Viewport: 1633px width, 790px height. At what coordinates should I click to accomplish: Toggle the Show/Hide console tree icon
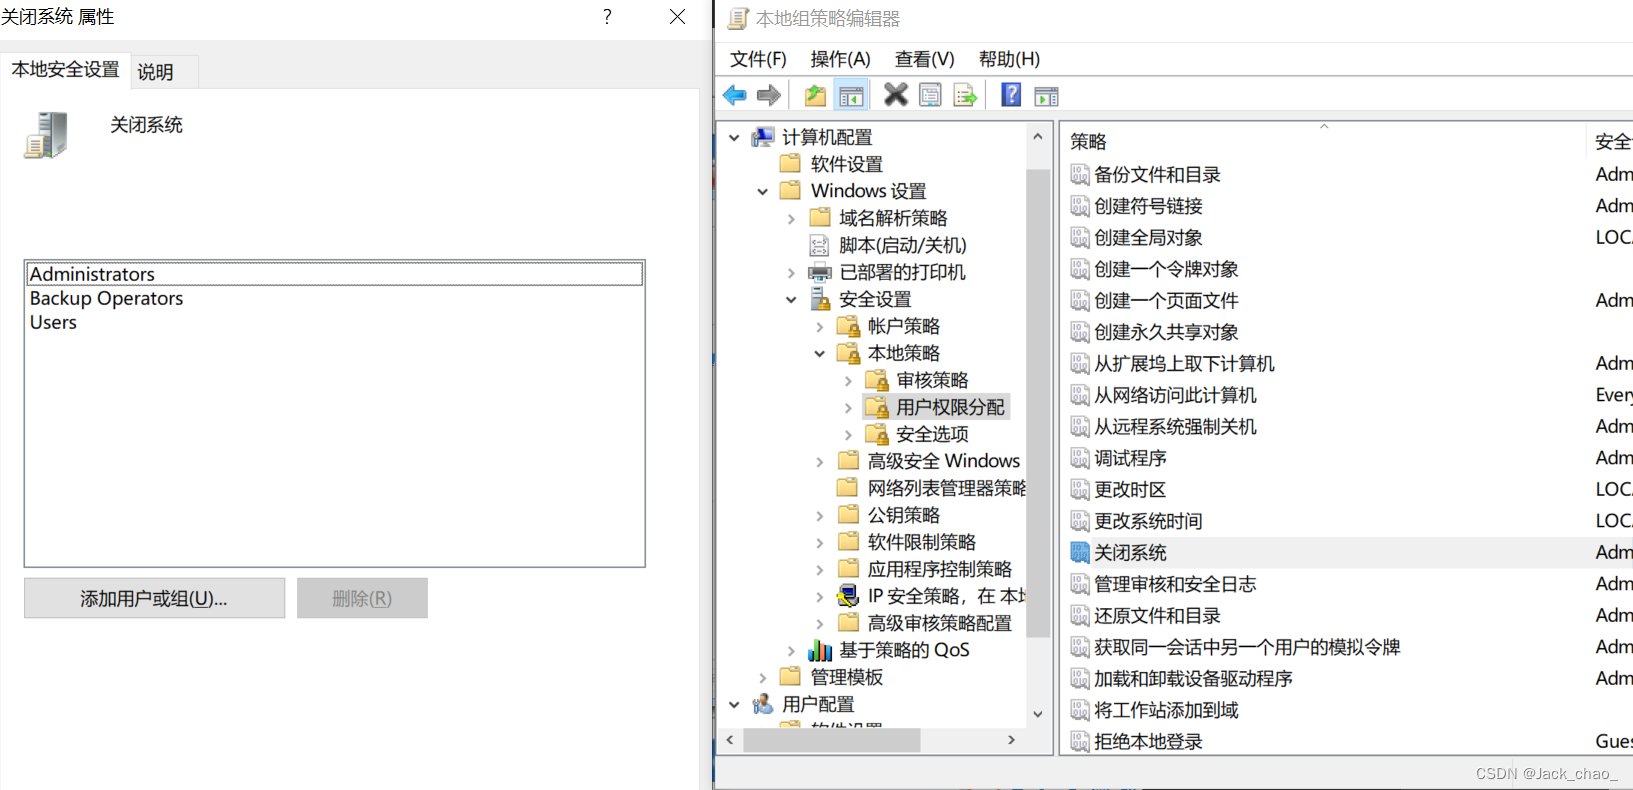click(x=851, y=96)
